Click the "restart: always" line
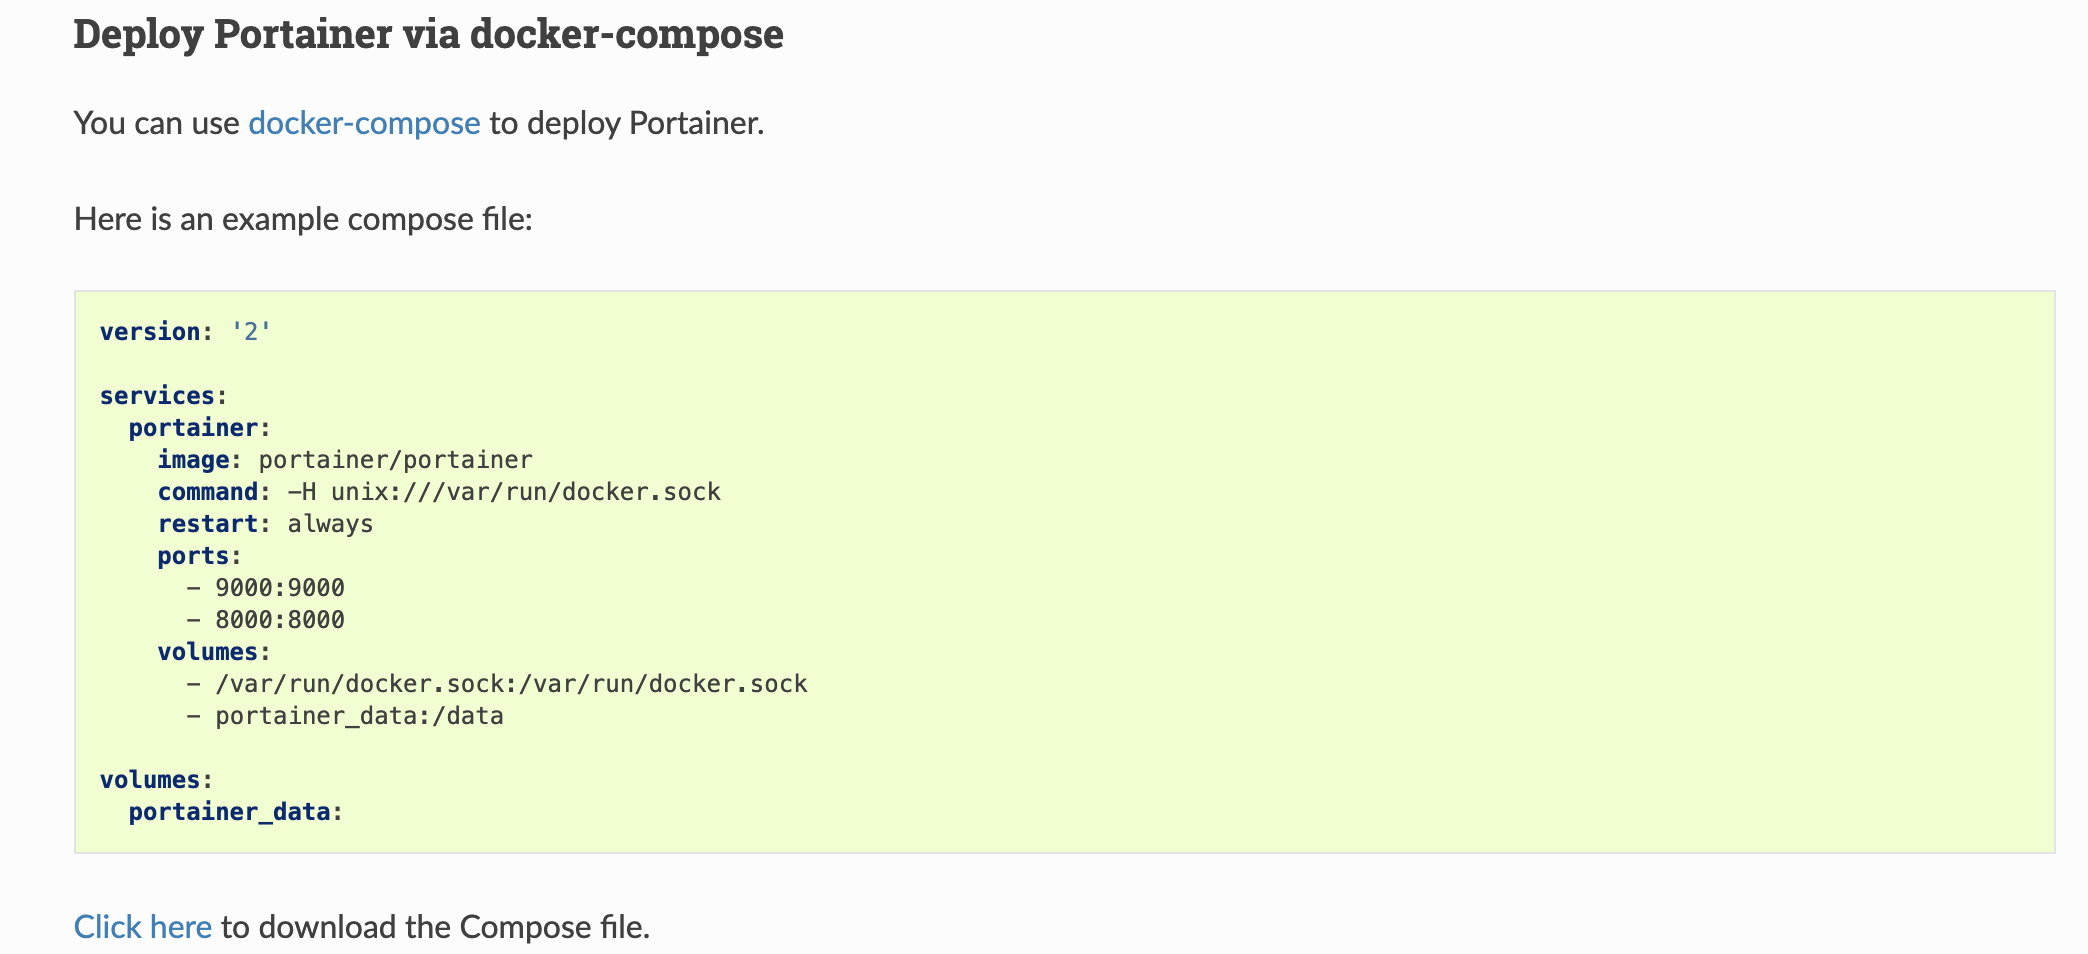The width and height of the screenshot is (2088, 954). pyautogui.click(x=265, y=524)
